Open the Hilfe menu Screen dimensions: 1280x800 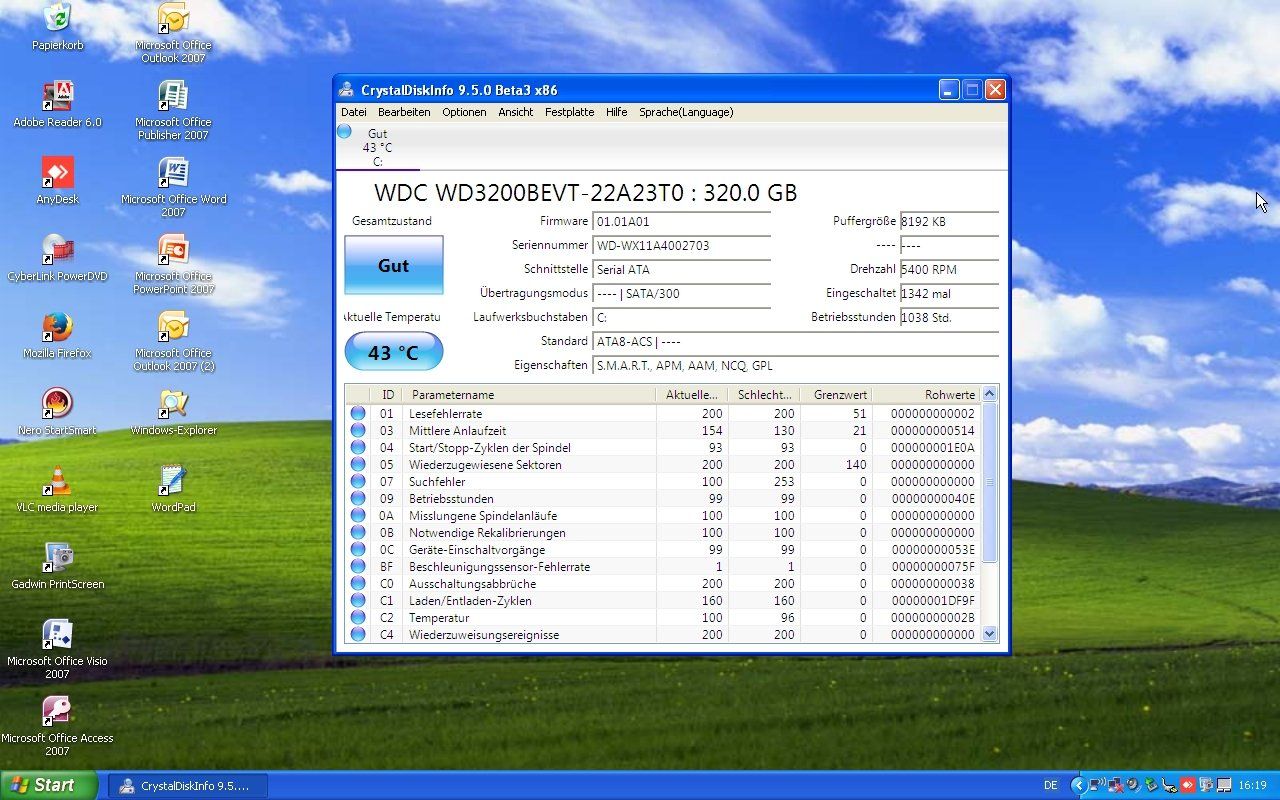click(x=617, y=112)
